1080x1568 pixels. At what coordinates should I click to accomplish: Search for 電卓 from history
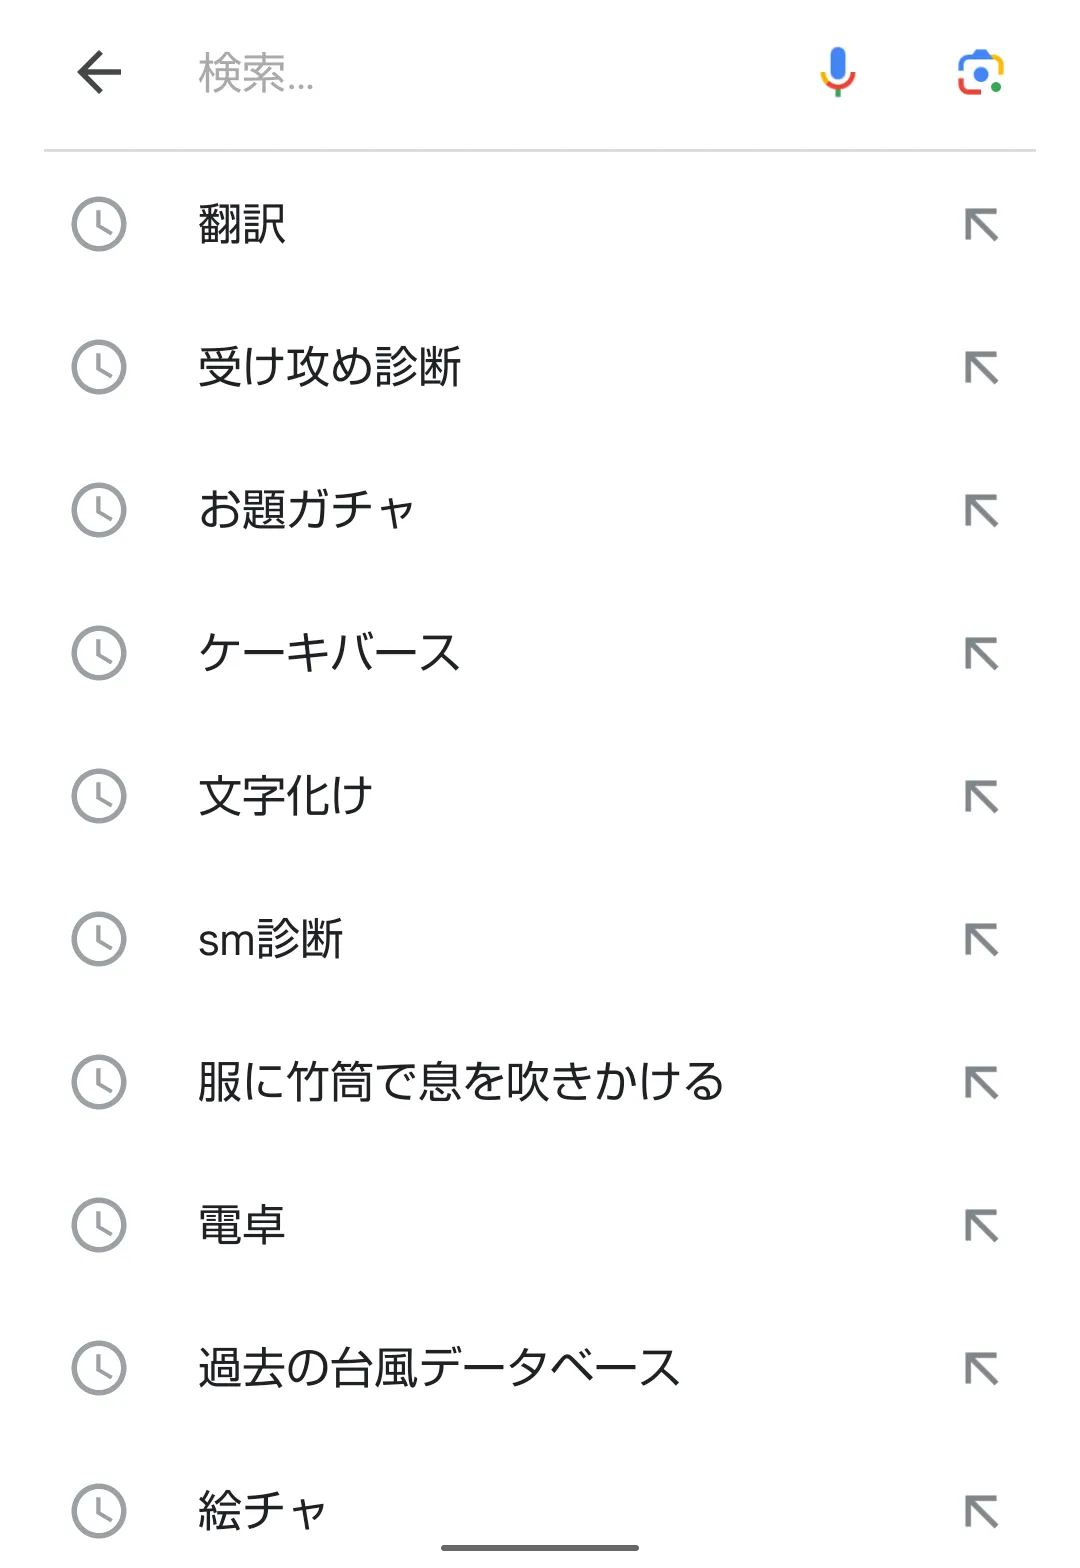click(x=242, y=1226)
